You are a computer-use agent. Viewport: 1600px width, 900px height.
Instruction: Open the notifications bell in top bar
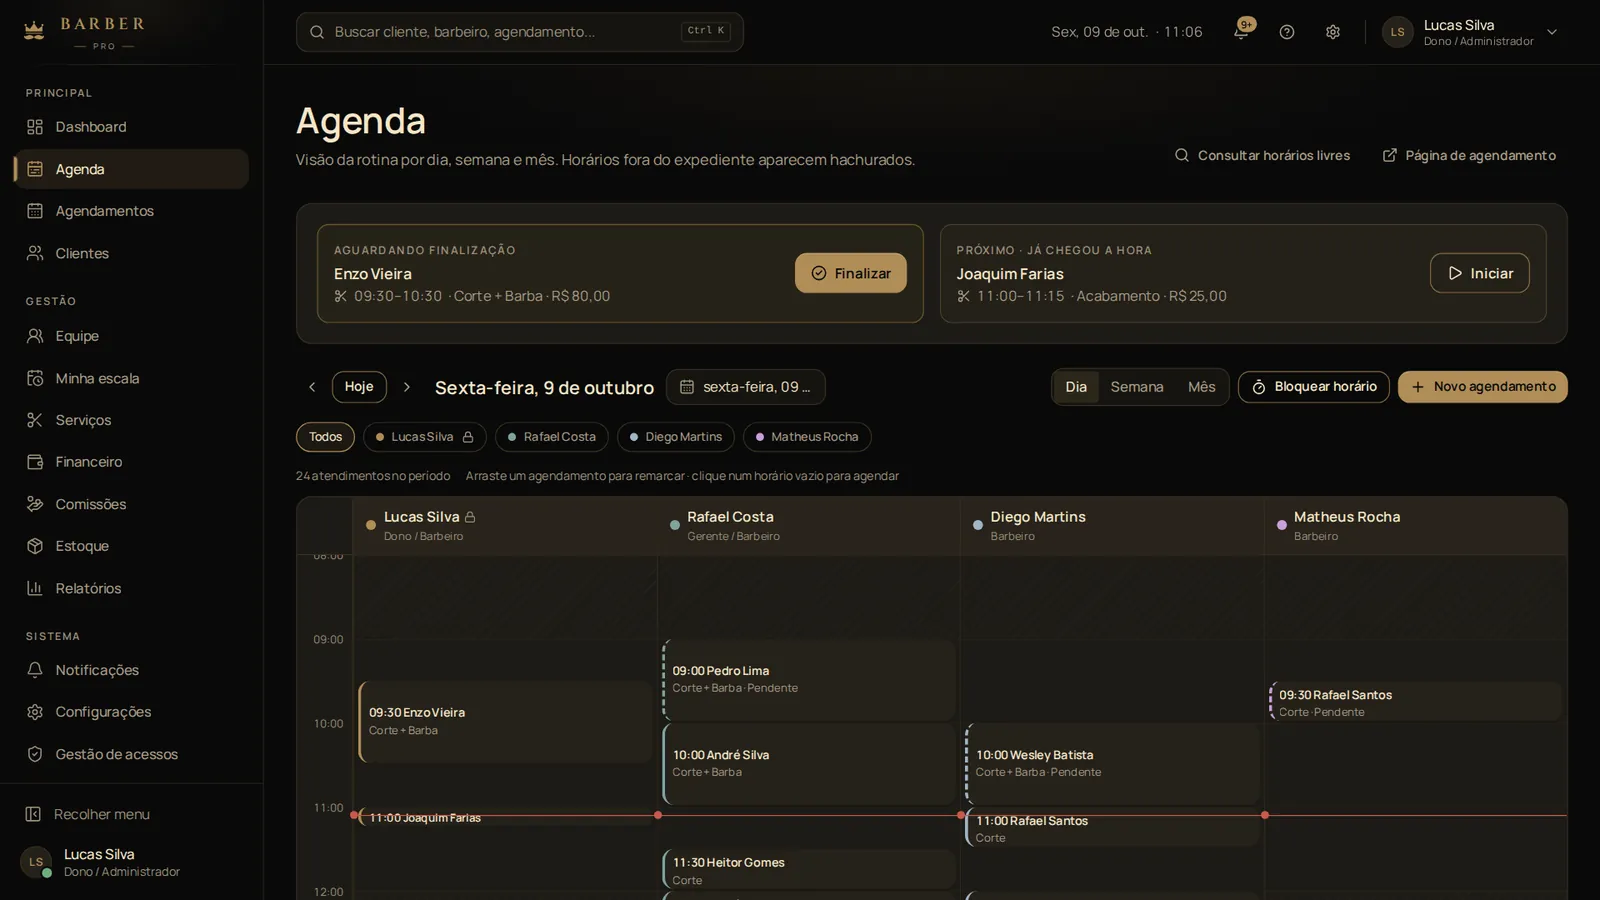[x=1241, y=32]
